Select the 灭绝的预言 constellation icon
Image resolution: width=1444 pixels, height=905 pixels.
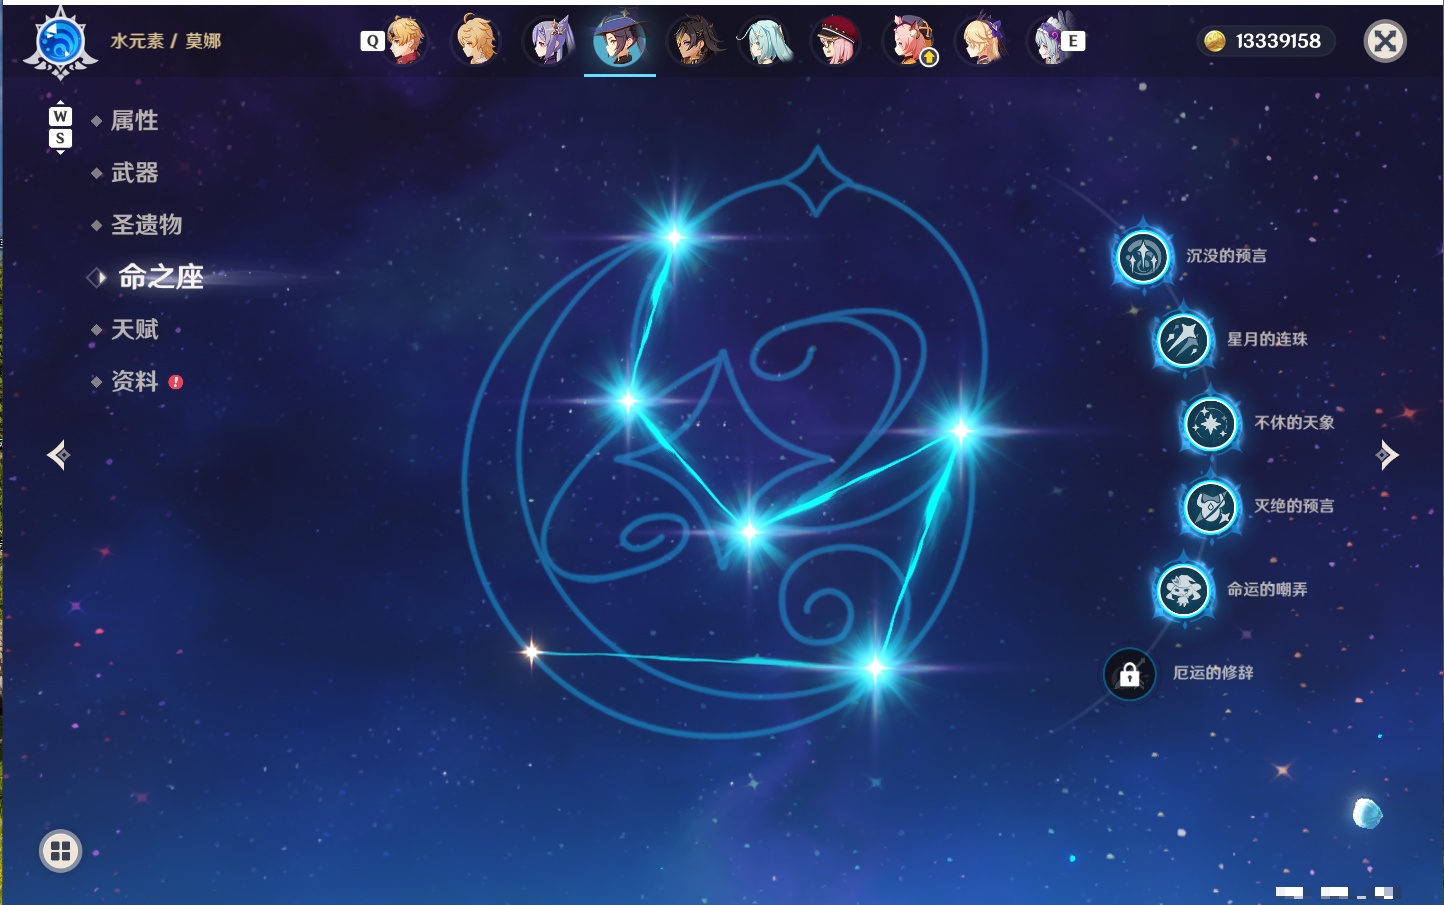coord(1210,507)
